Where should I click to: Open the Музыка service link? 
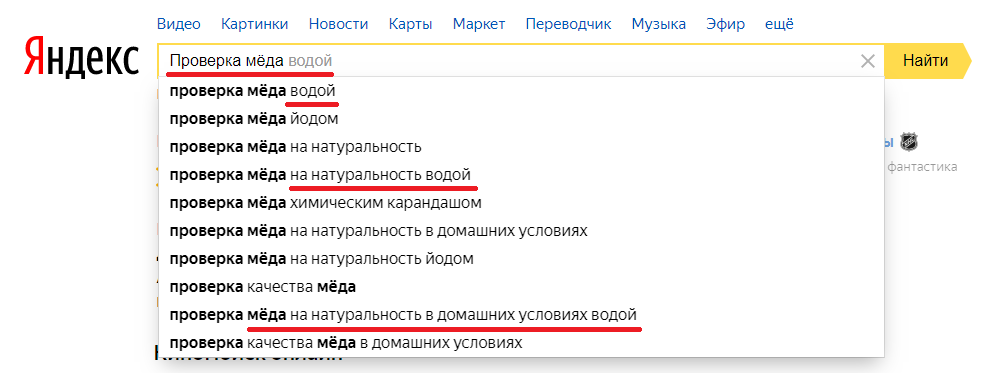click(x=659, y=24)
